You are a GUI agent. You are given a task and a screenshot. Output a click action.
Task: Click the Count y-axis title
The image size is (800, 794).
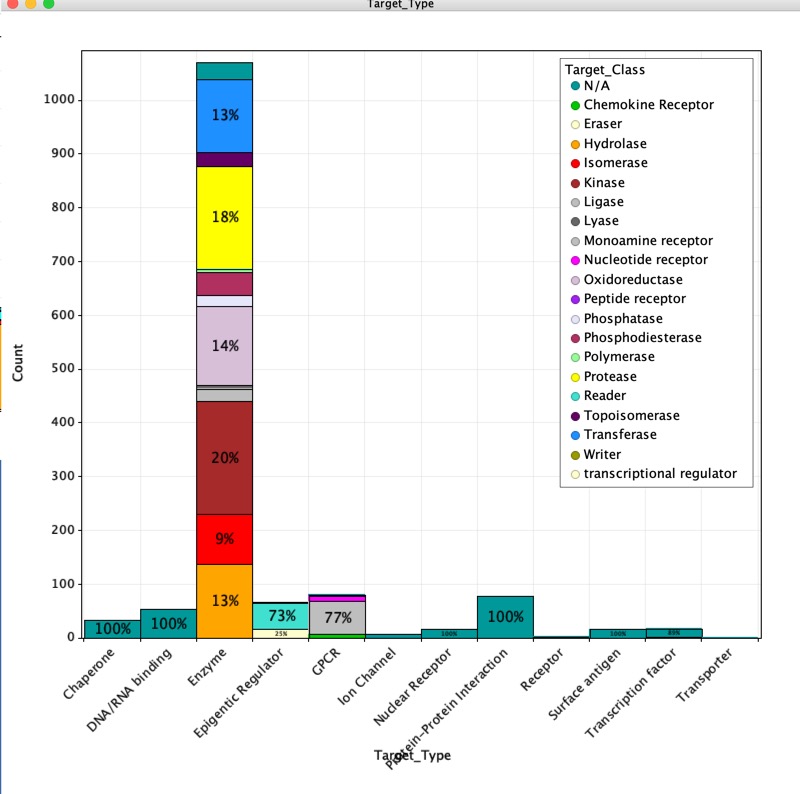pos(18,363)
